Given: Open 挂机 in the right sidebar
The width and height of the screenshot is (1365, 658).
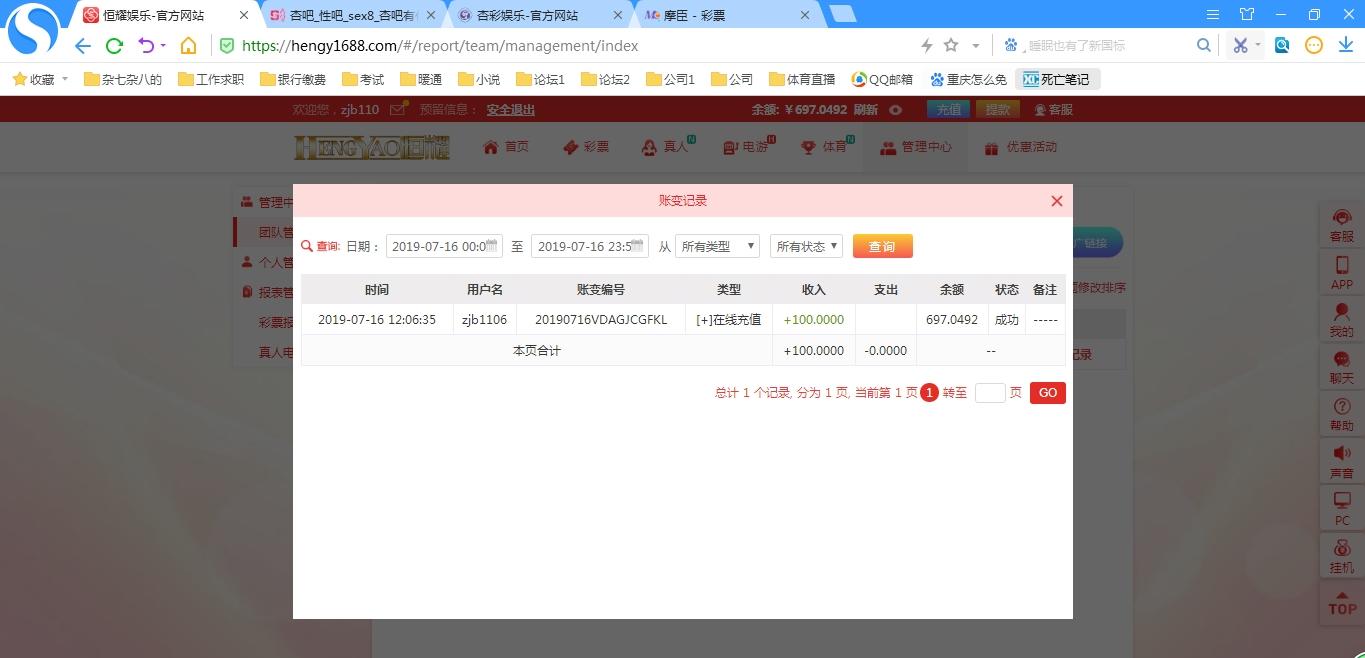Looking at the screenshot, I should click(1342, 555).
